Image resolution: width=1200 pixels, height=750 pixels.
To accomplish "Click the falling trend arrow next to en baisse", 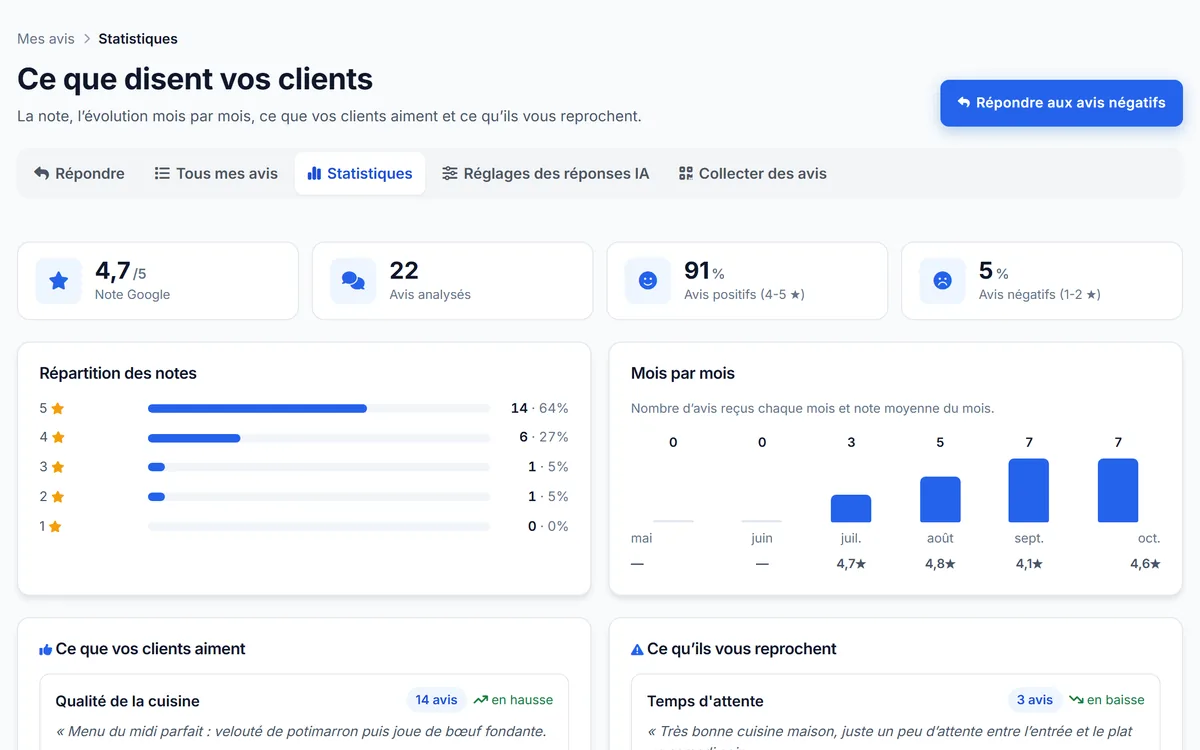I will [x=1076, y=700].
